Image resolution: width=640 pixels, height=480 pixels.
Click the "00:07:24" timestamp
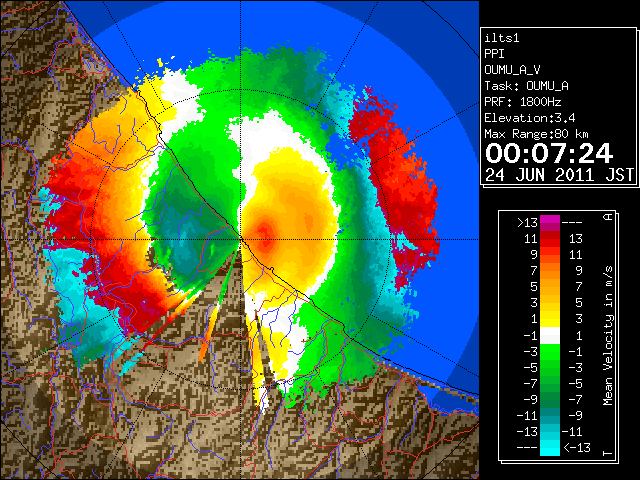[549, 153]
